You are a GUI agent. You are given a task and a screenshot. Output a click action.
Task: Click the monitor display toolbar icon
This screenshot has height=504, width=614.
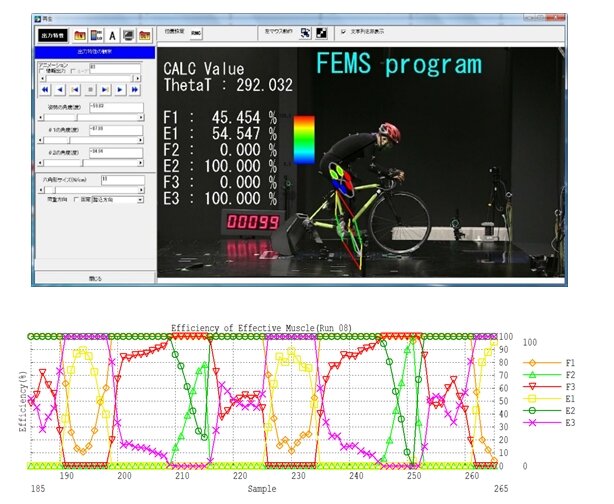point(128,35)
